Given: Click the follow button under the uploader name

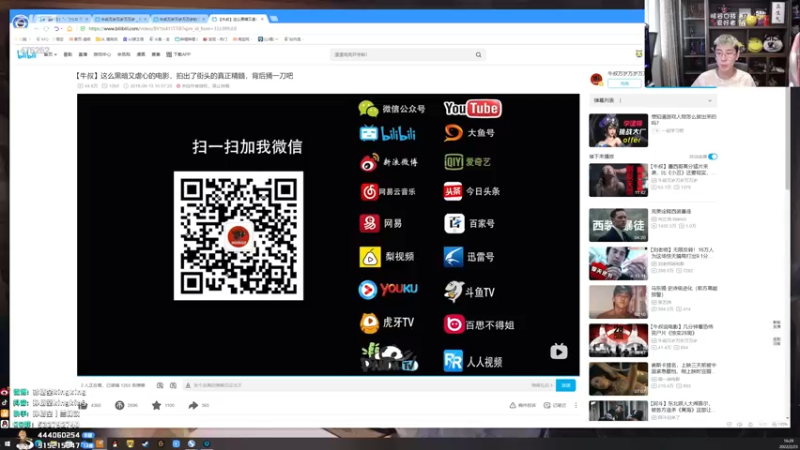Looking at the screenshot, I should pyautogui.click(x=624, y=83).
